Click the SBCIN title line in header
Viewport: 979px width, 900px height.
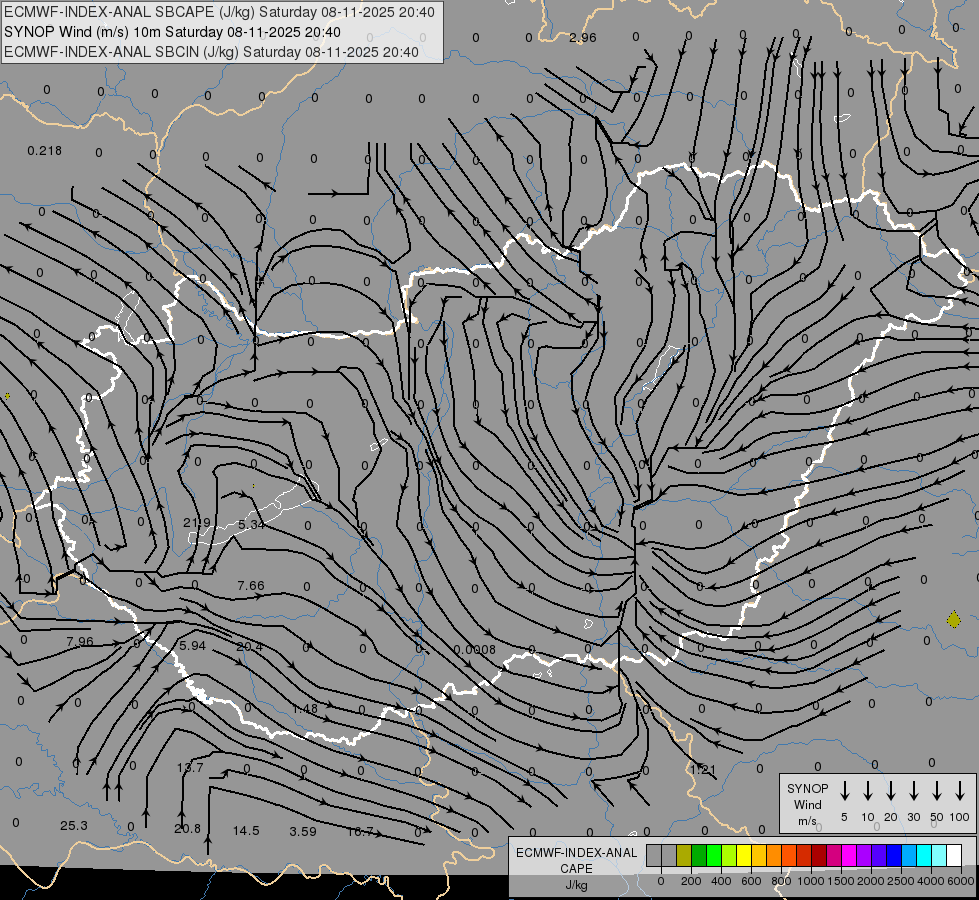tap(211, 52)
